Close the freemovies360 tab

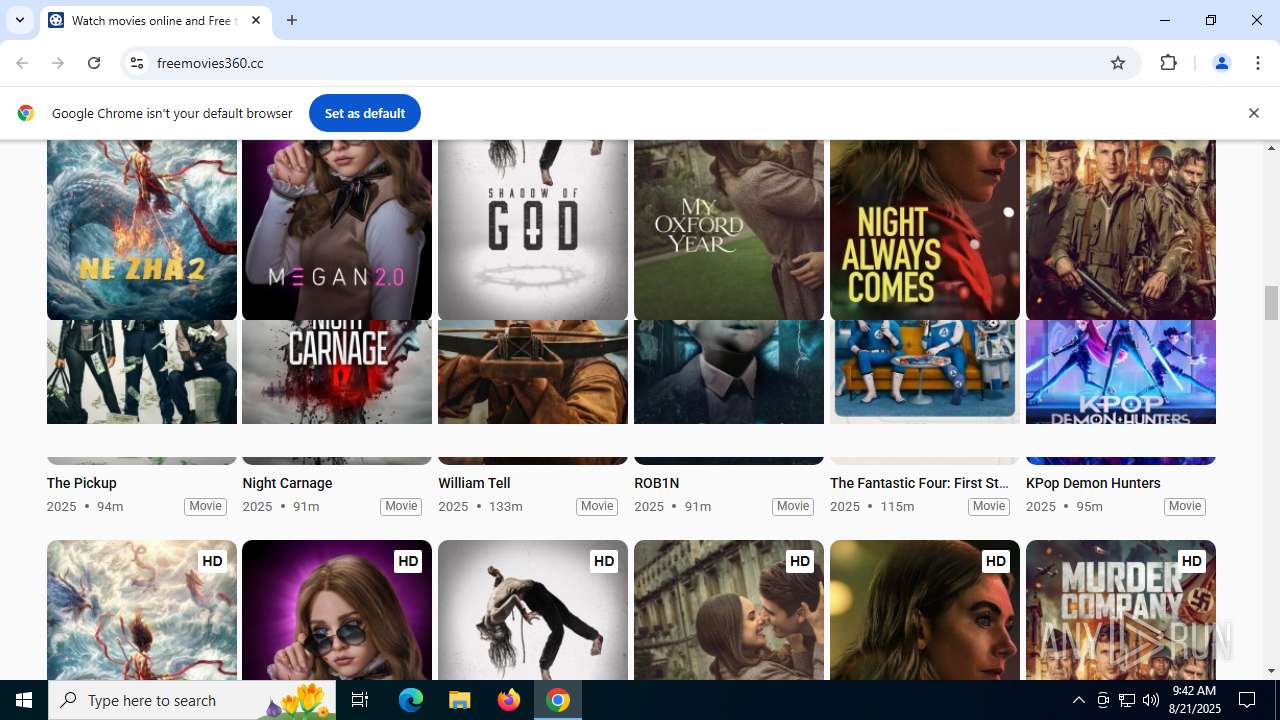click(x=256, y=20)
